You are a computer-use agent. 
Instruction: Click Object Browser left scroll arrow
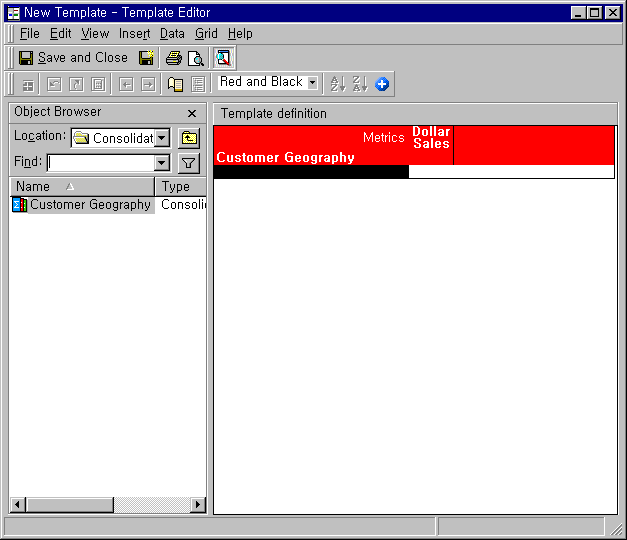(17, 505)
